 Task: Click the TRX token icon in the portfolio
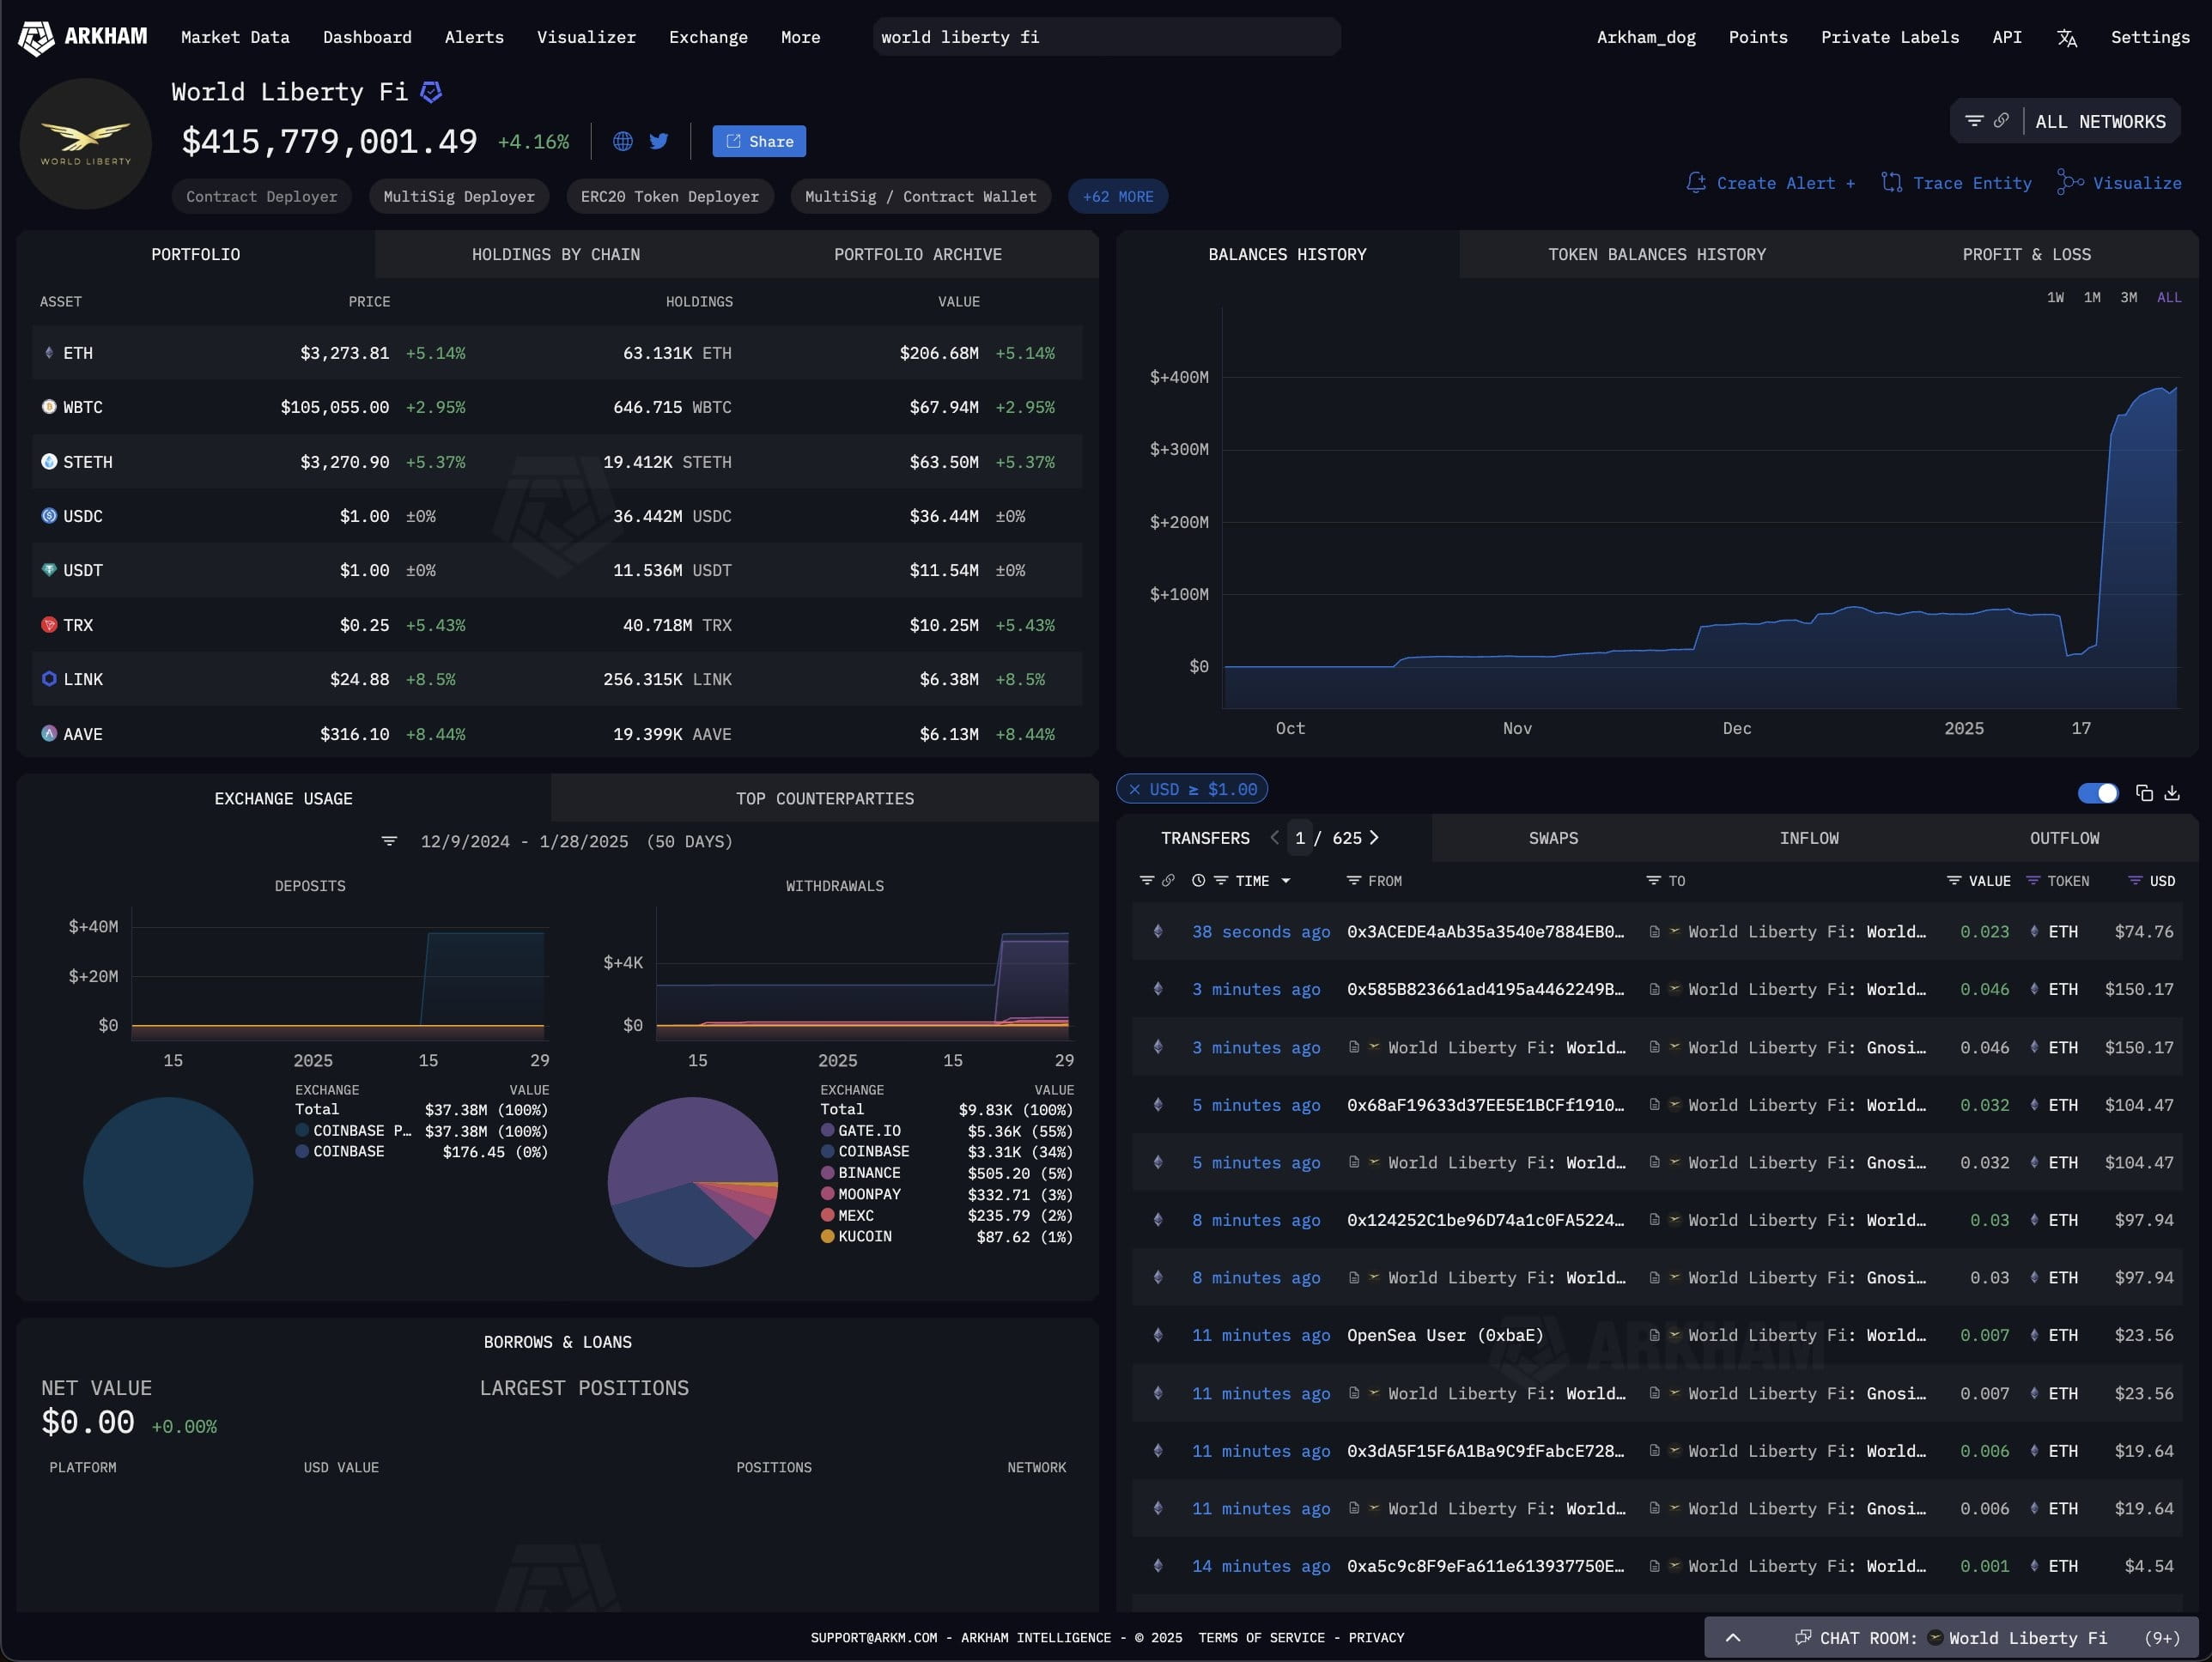tap(49, 625)
